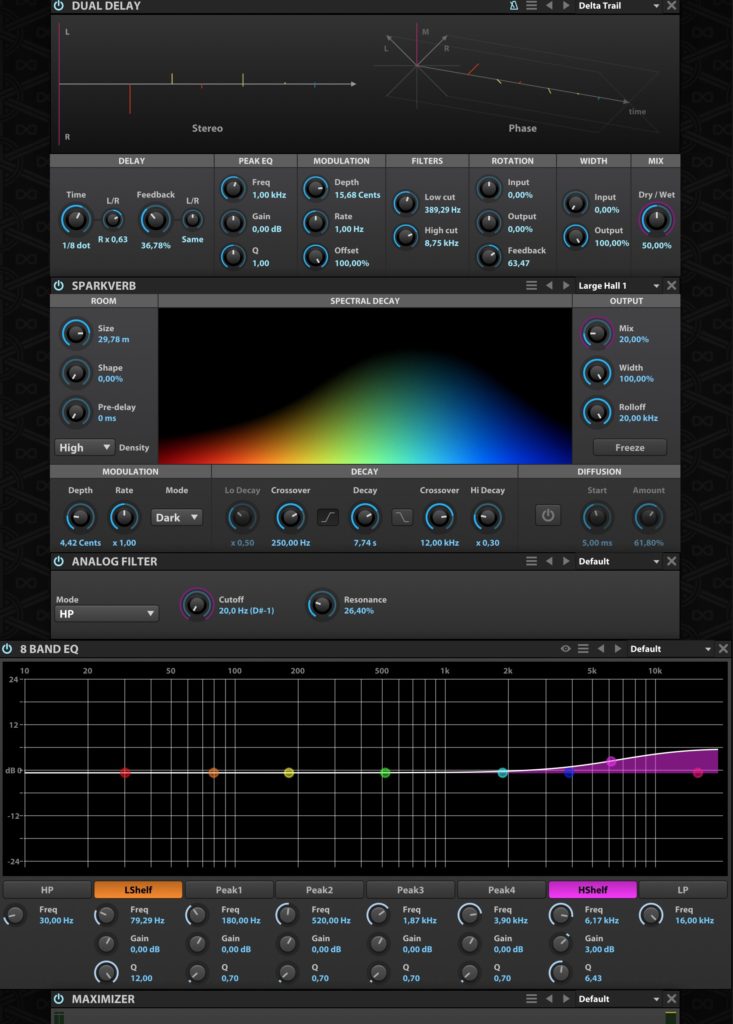Remove the Dual Delay module with X
This screenshot has height=1024, width=733.
pyautogui.click(x=671, y=6)
